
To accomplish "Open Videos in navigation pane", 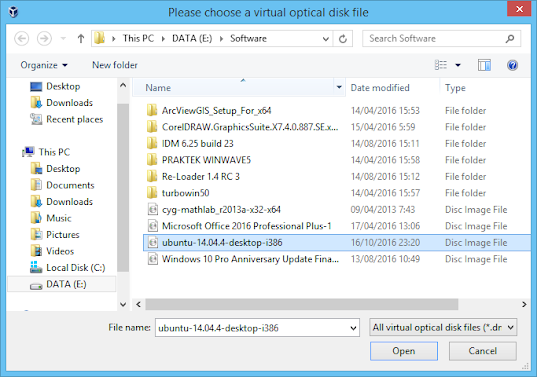I will [52, 251].
